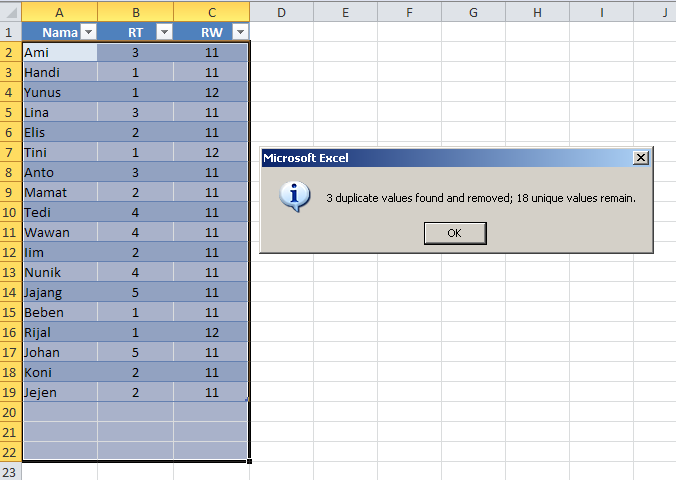Select column G header
Screen dimensions: 676x480
(473, 13)
